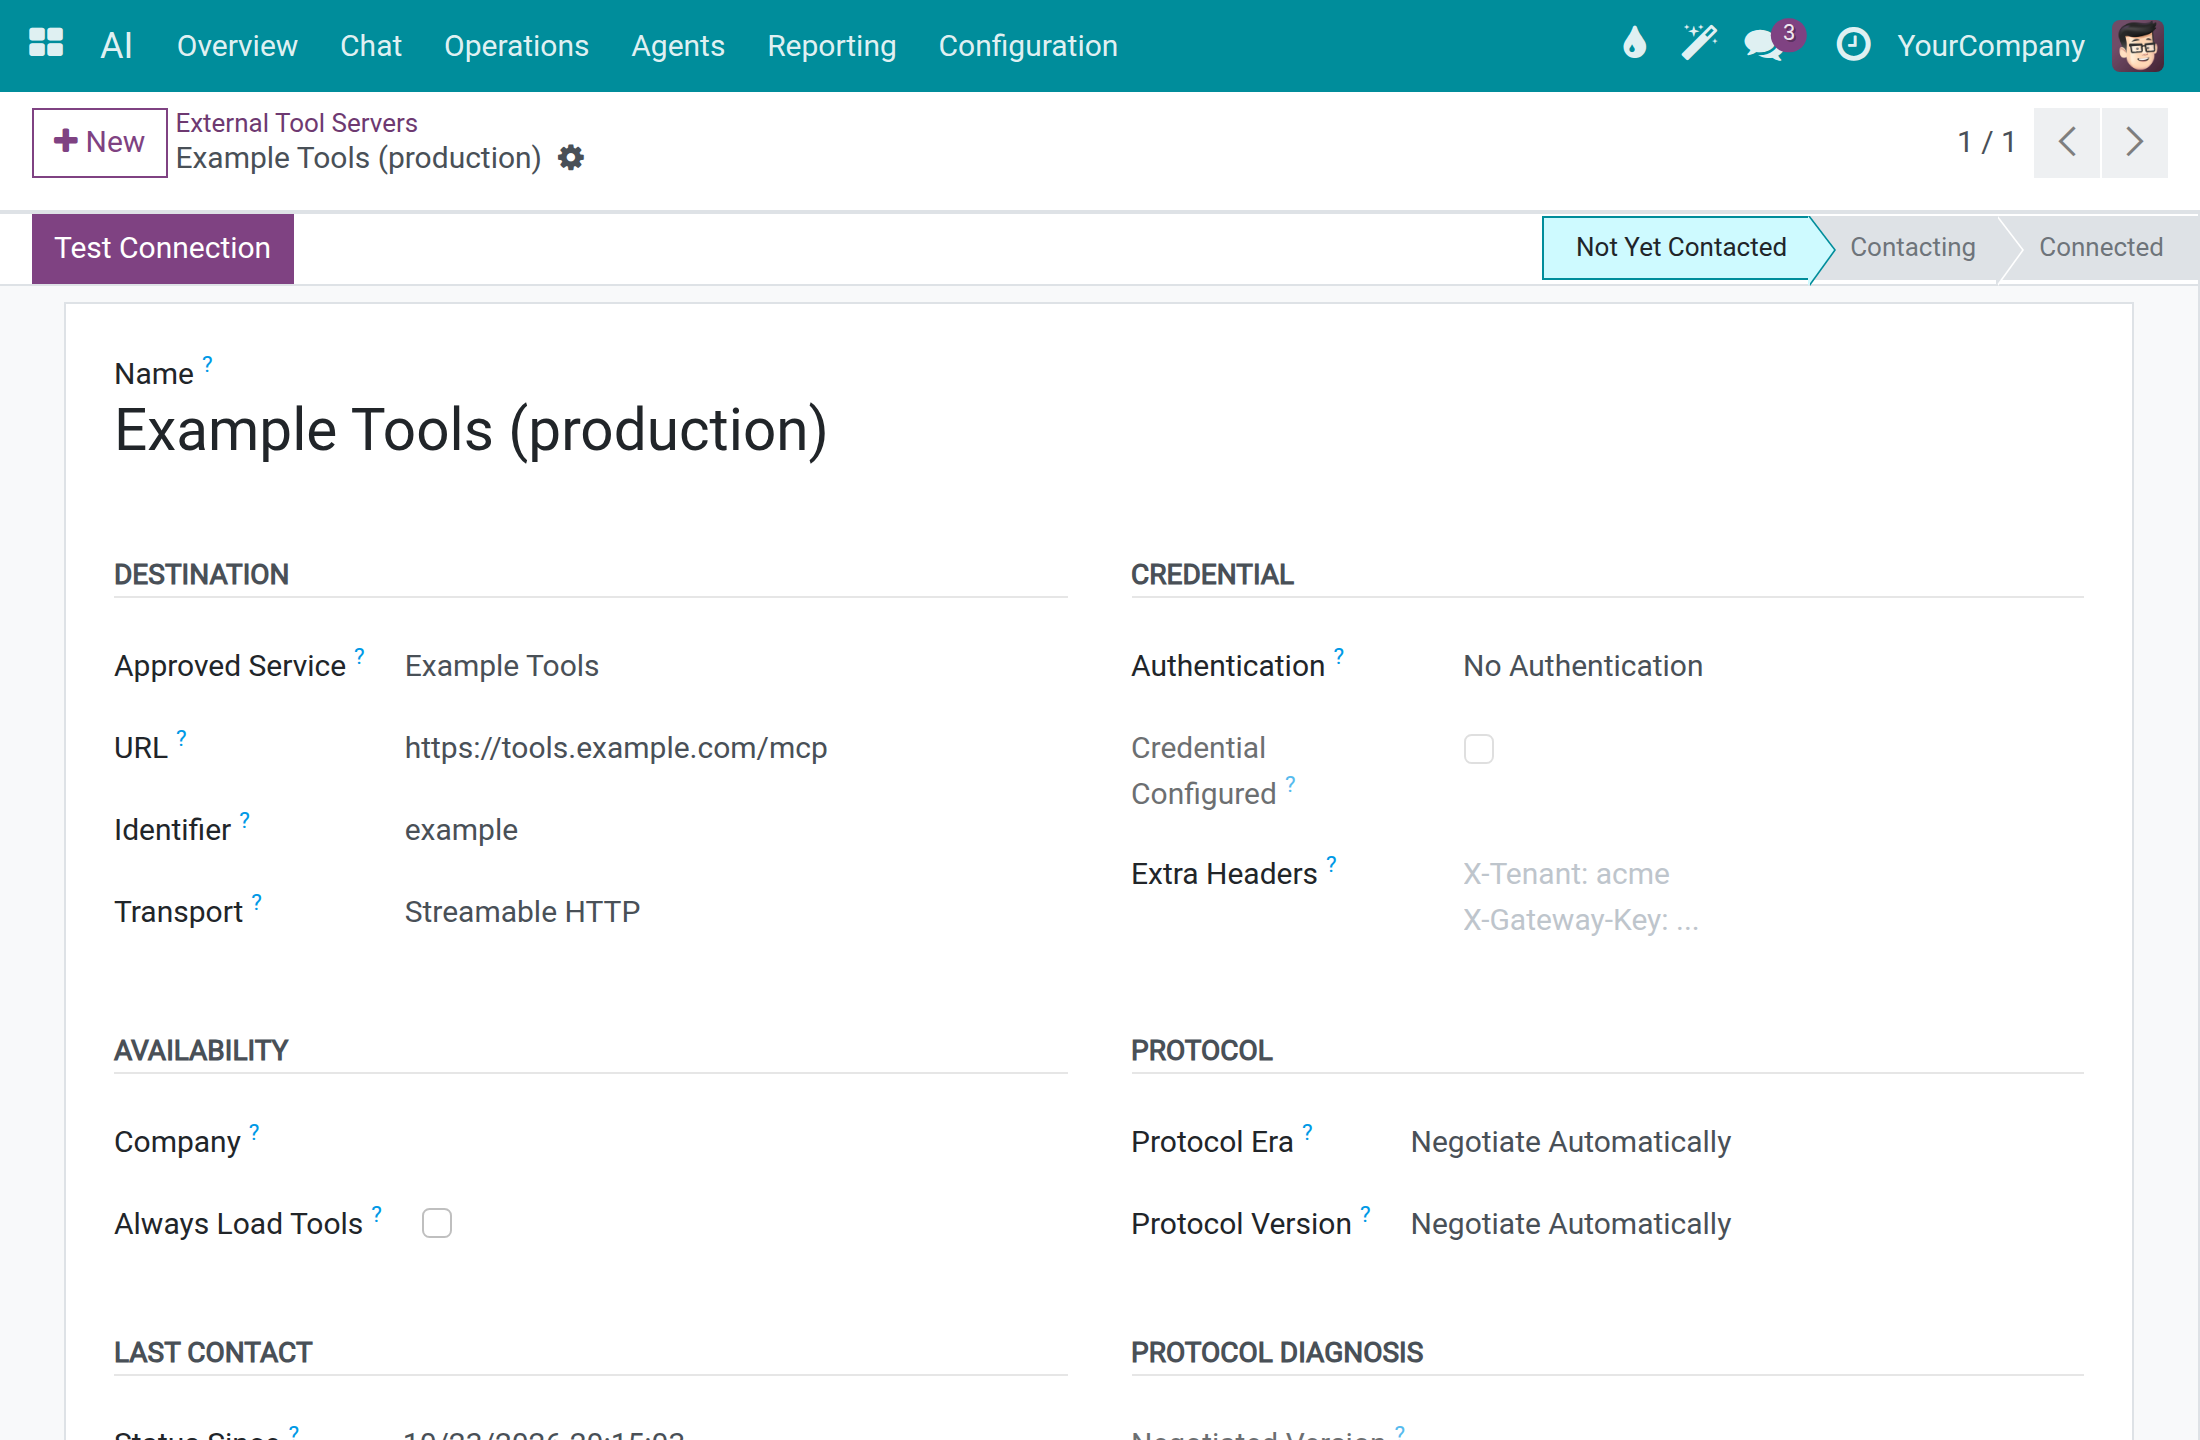
Task: Click the Test Connection button
Action: click(x=163, y=248)
